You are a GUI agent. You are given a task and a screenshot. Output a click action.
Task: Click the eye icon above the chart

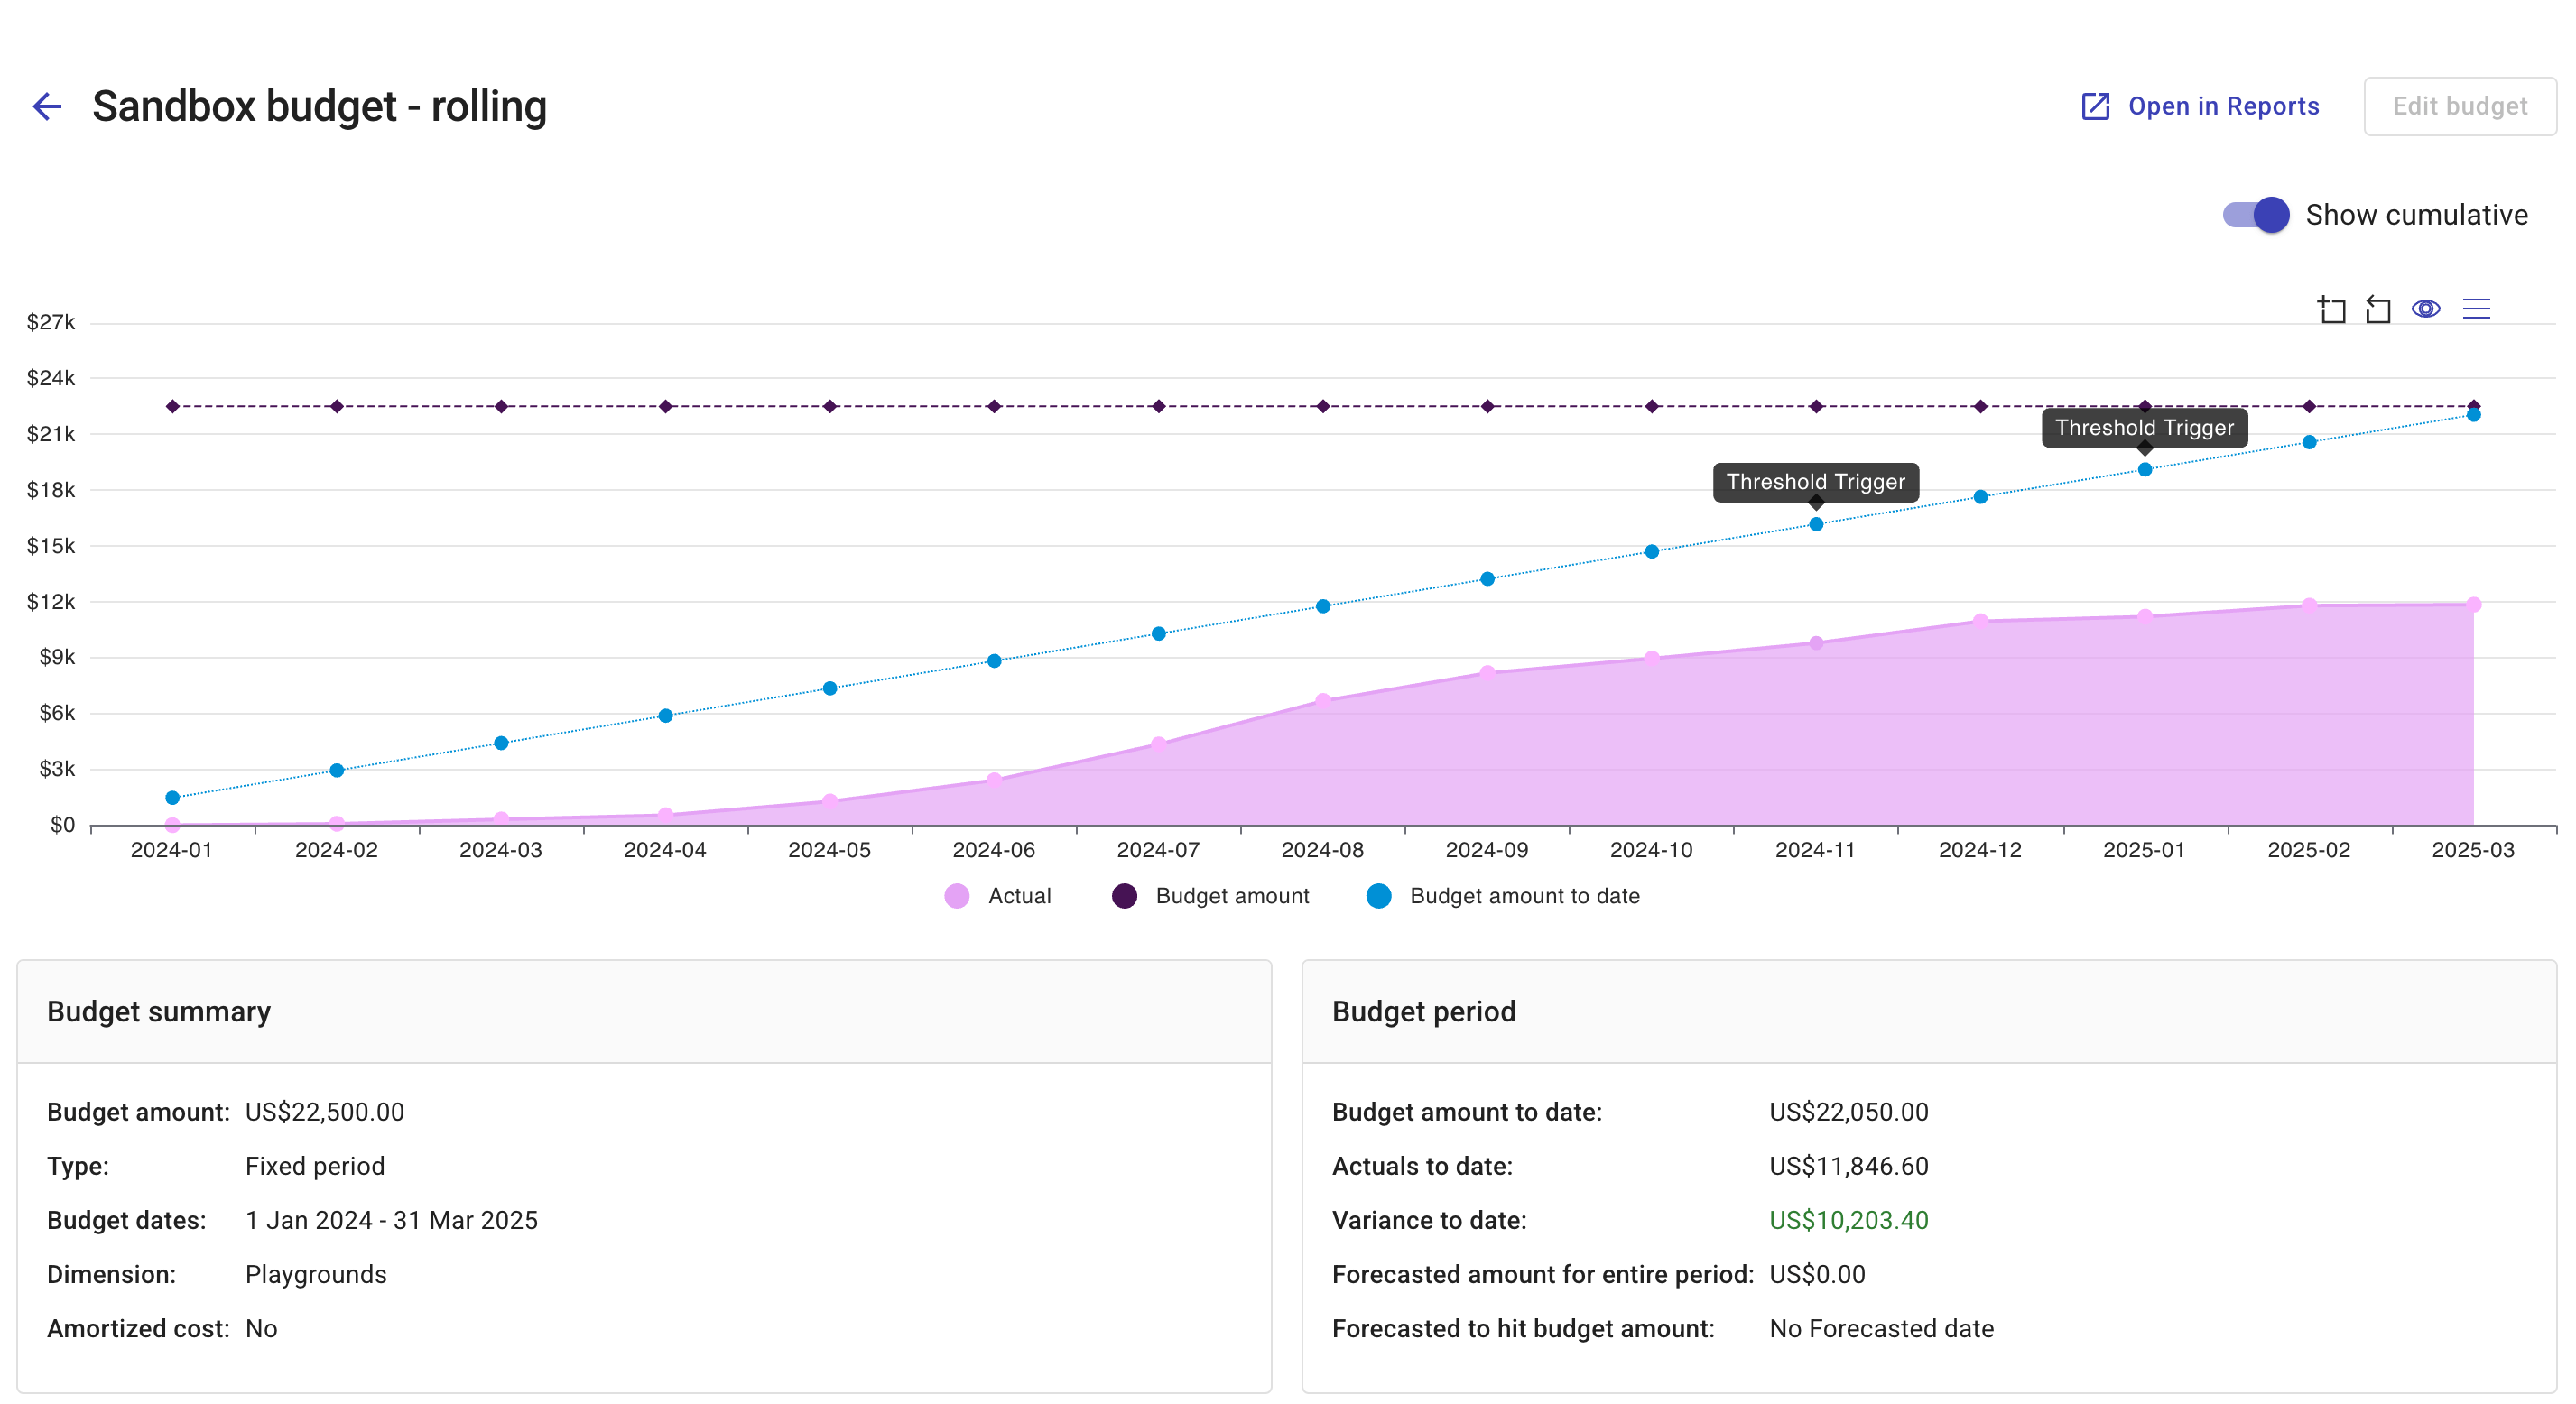(x=2425, y=309)
